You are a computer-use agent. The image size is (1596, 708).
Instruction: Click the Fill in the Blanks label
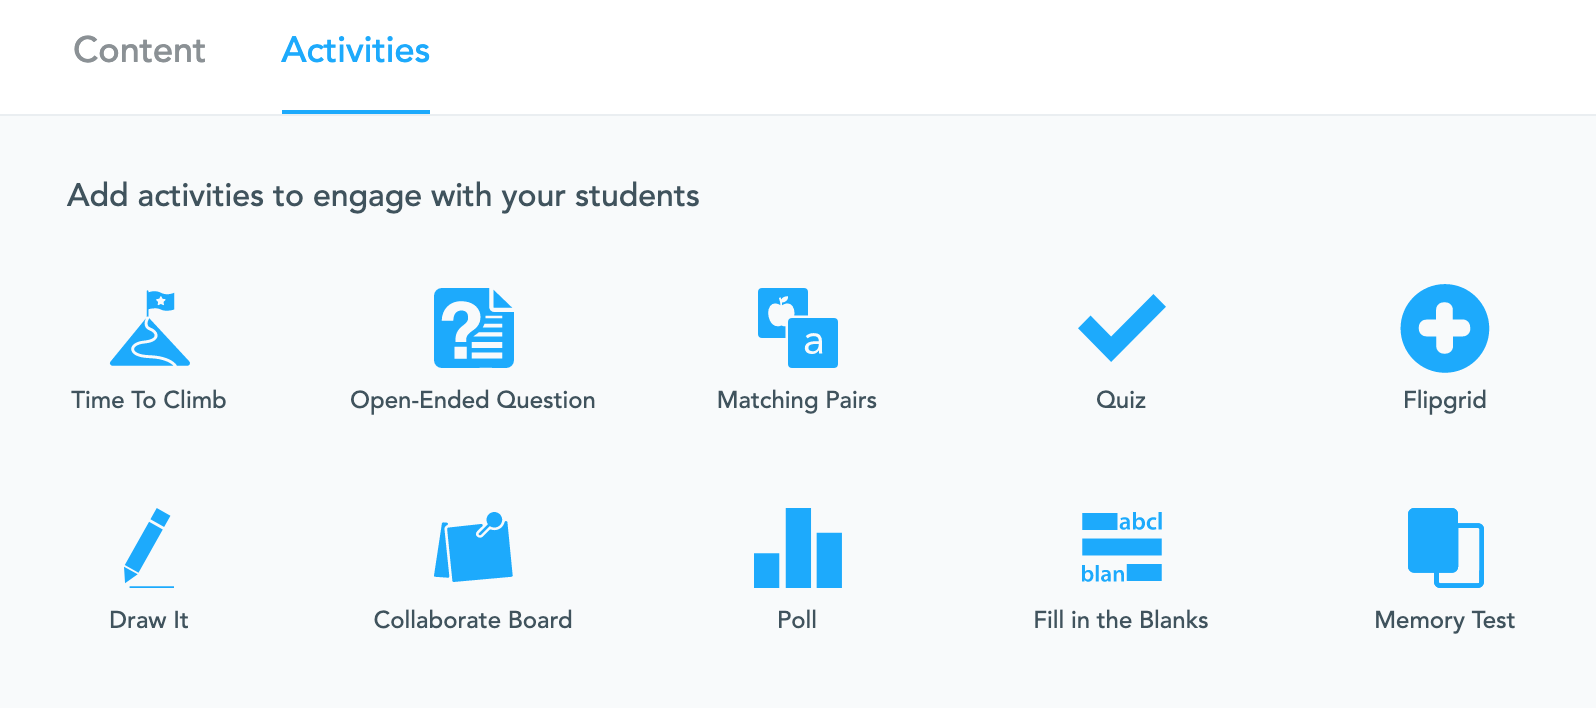(1121, 620)
